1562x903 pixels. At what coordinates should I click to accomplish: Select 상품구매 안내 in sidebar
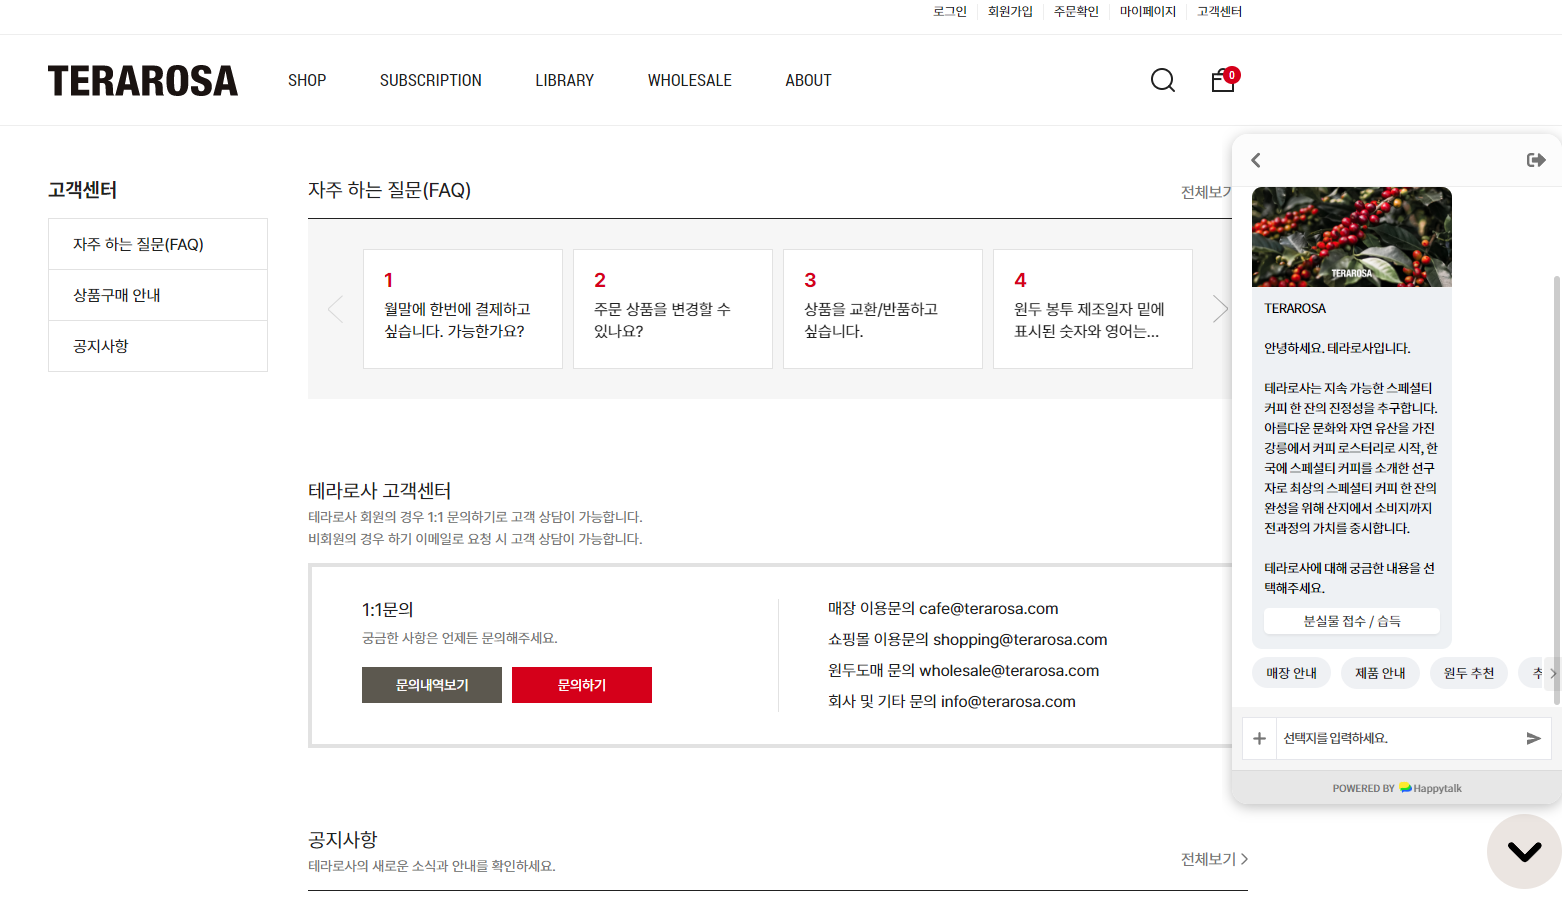pyautogui.click(x=158, y=295)
